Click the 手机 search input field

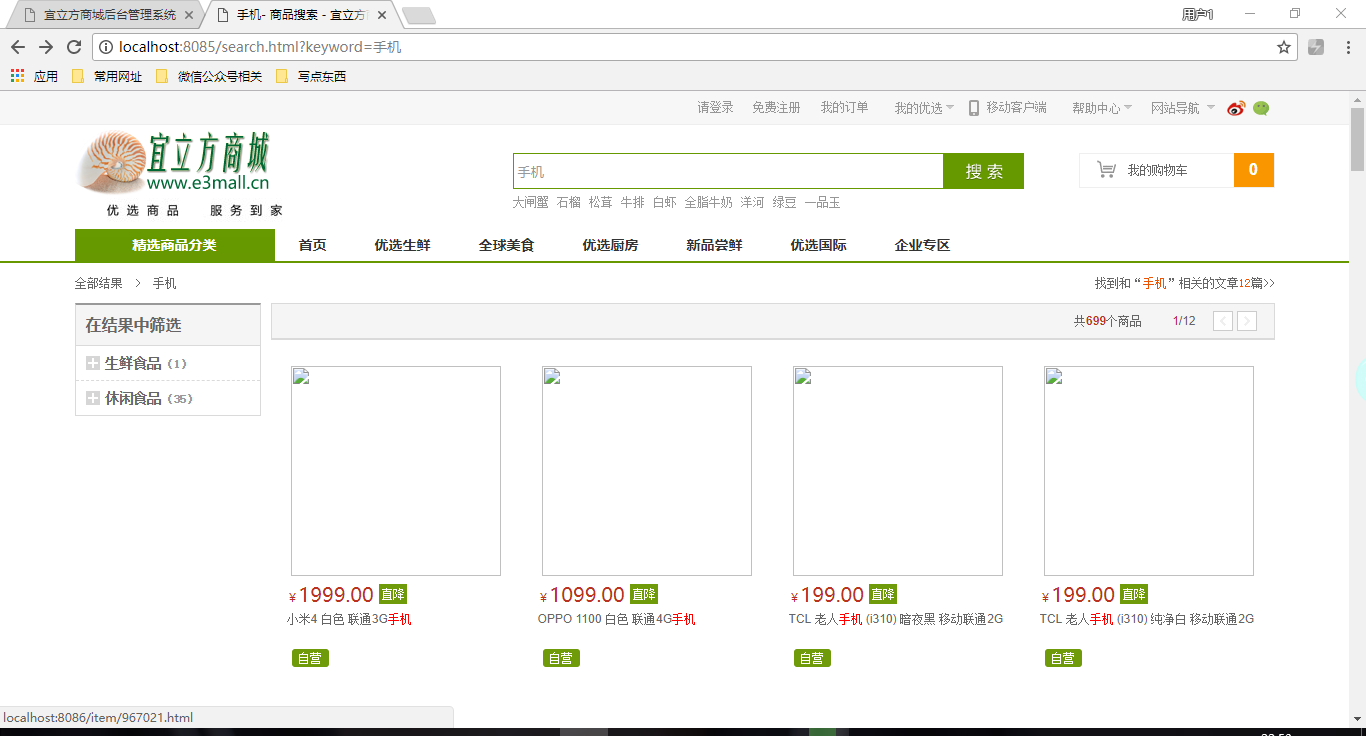(728, 171)
